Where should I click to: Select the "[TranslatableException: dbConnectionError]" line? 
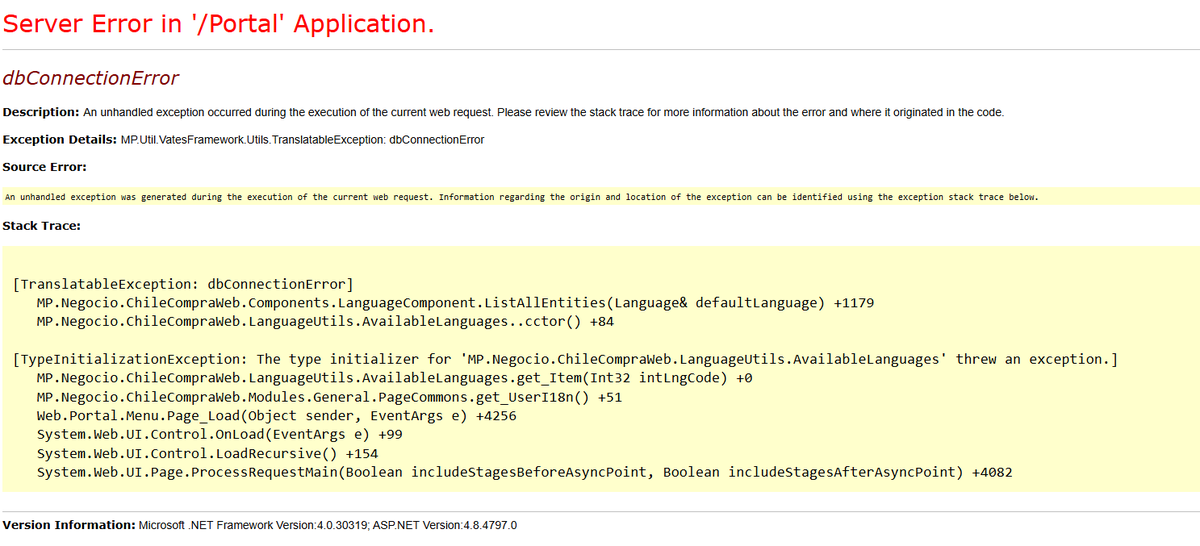click(185, 284)
